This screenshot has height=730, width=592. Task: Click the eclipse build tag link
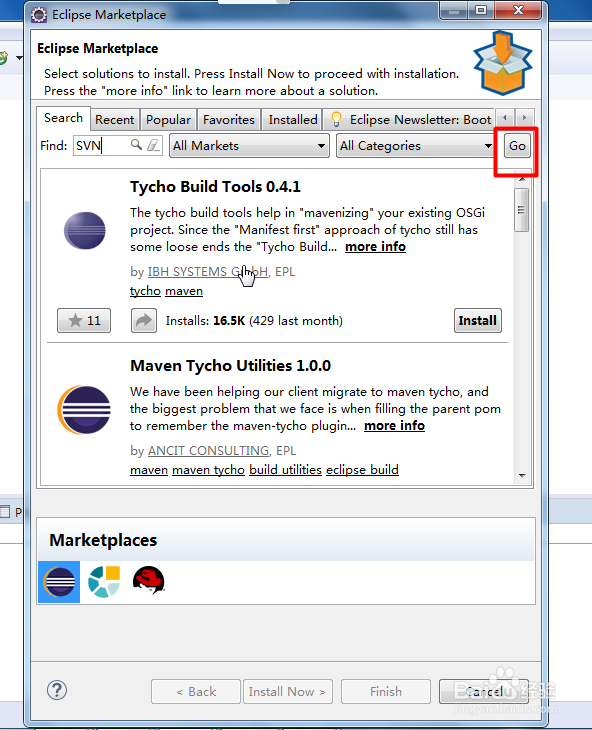click(362, 470)
